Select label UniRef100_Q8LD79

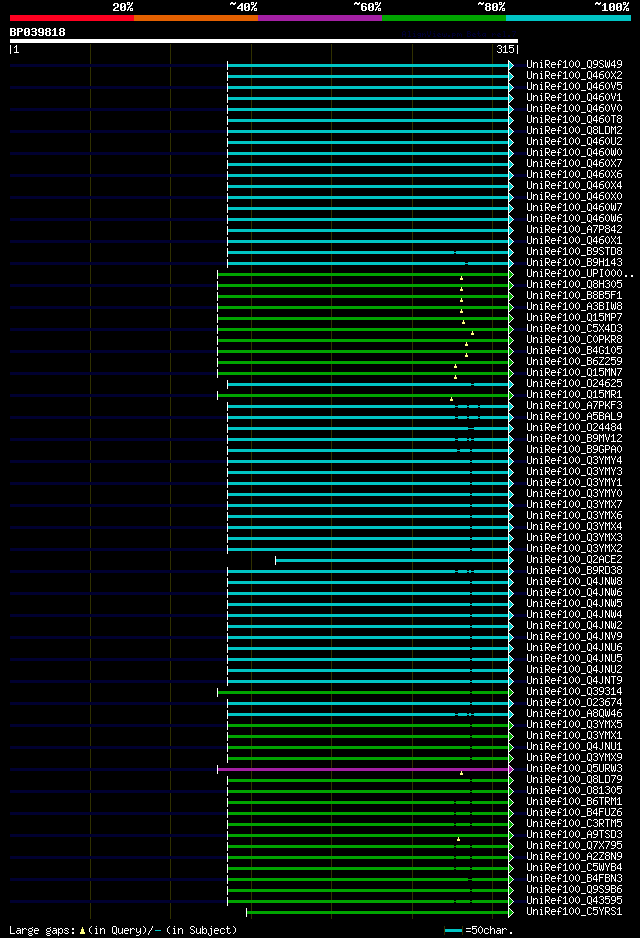point(574,779)
